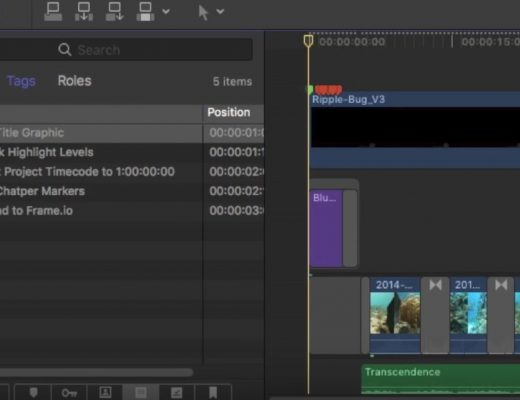Click the 00:00:00:00 timeline ruler timecode
Viewport: 520px width, 400px height.
click(x=352, y=42)
